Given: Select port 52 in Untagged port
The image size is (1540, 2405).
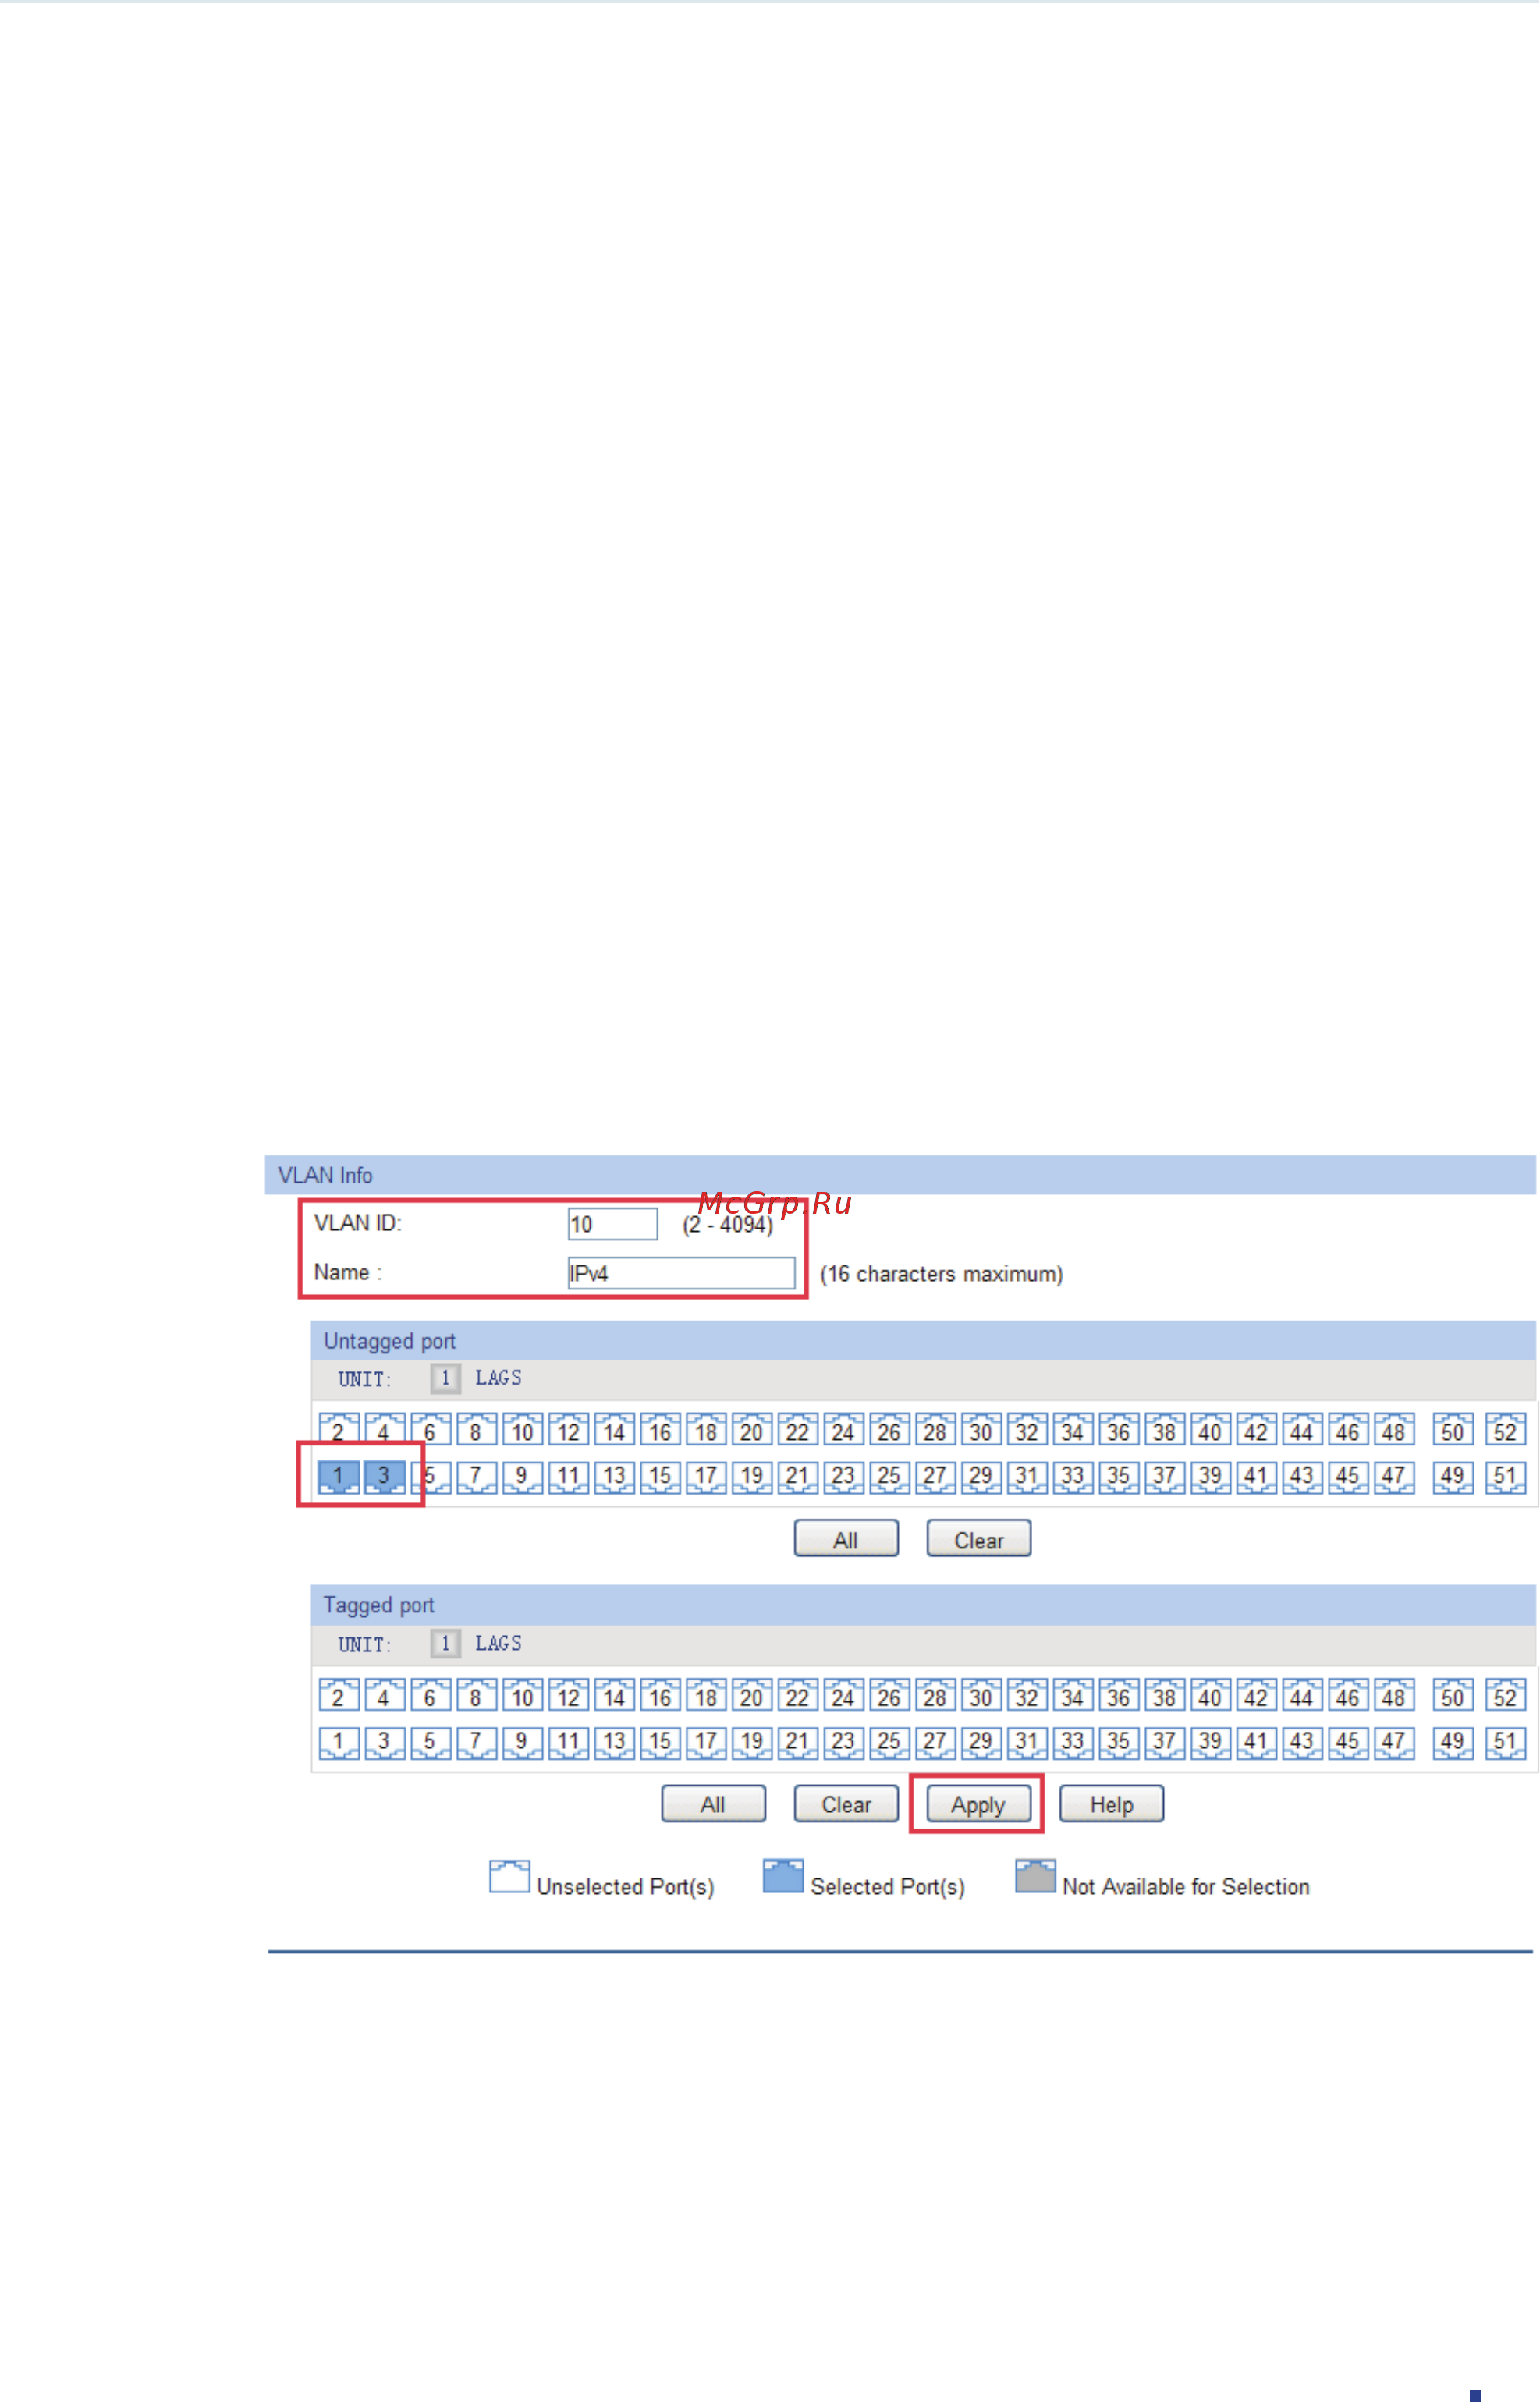Looking at the screenshot, I should click(1506, 1431).
